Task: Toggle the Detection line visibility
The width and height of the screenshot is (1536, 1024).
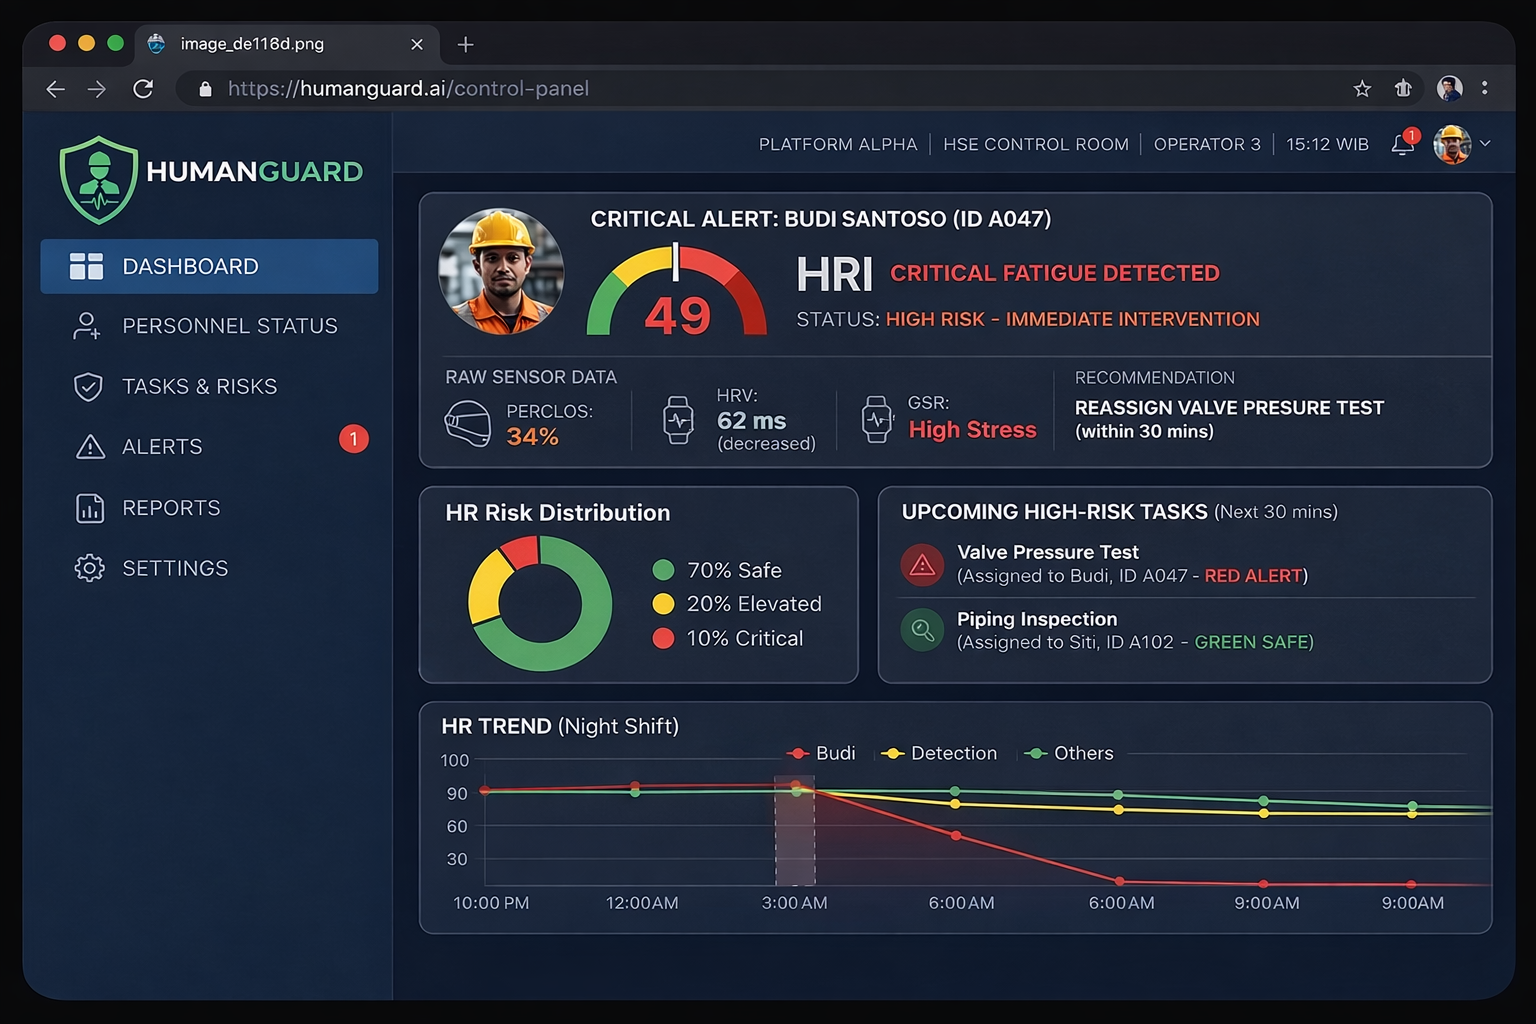Action: pyautogui.click(x=938, y=753)
